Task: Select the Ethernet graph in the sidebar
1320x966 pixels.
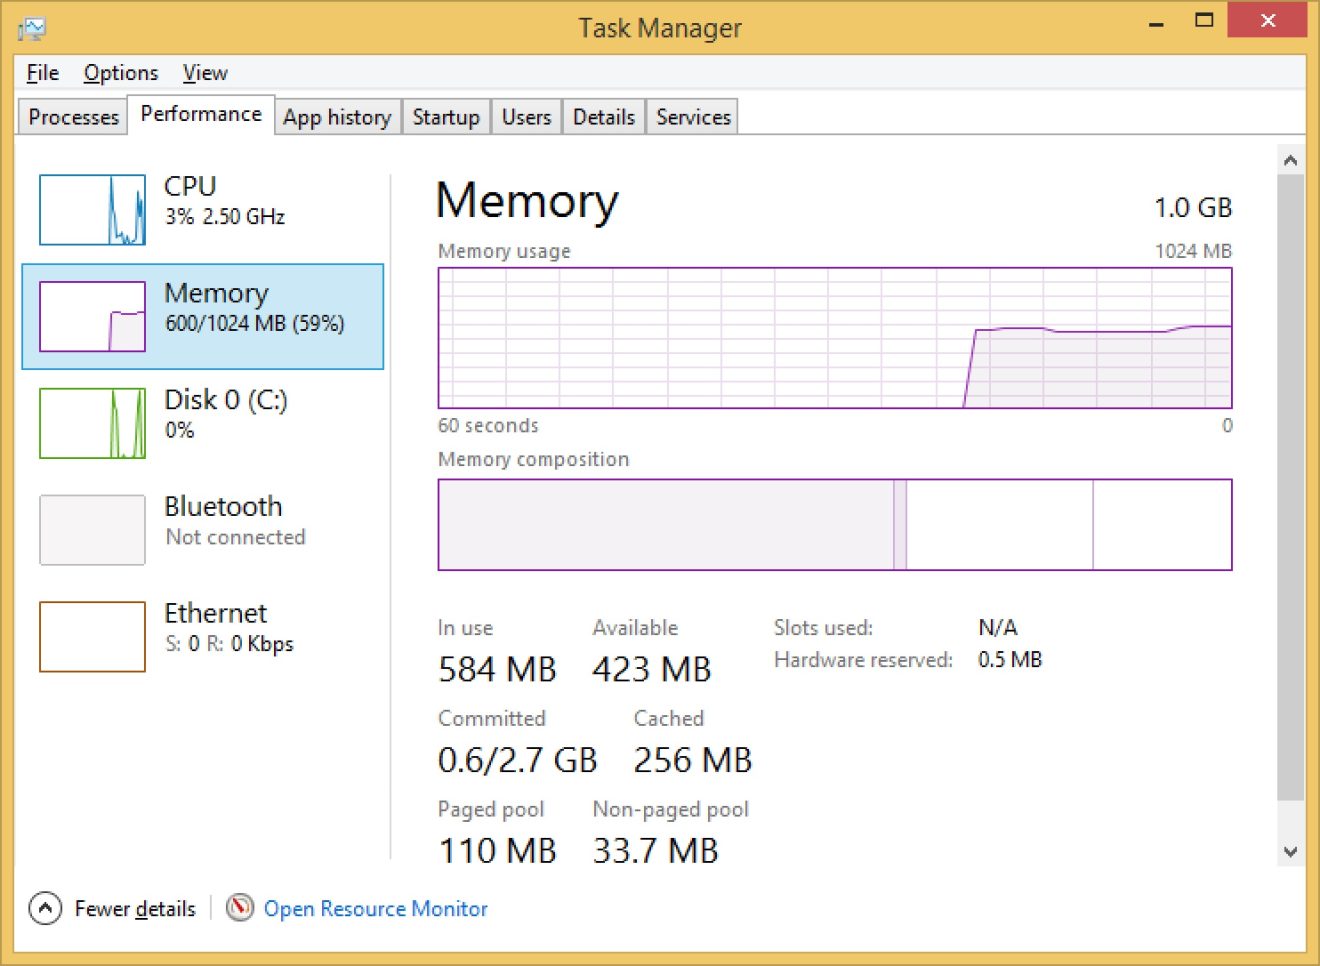Action: [92, 637]
